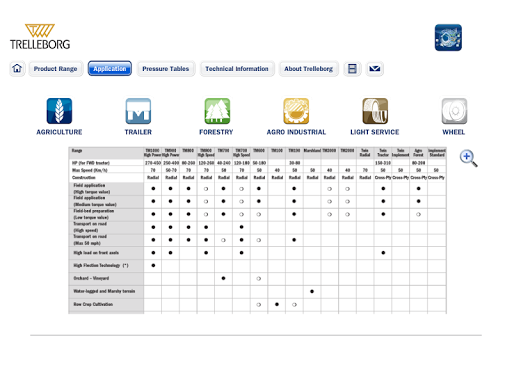Click the tyre range application table

click(x=257, y=230)
